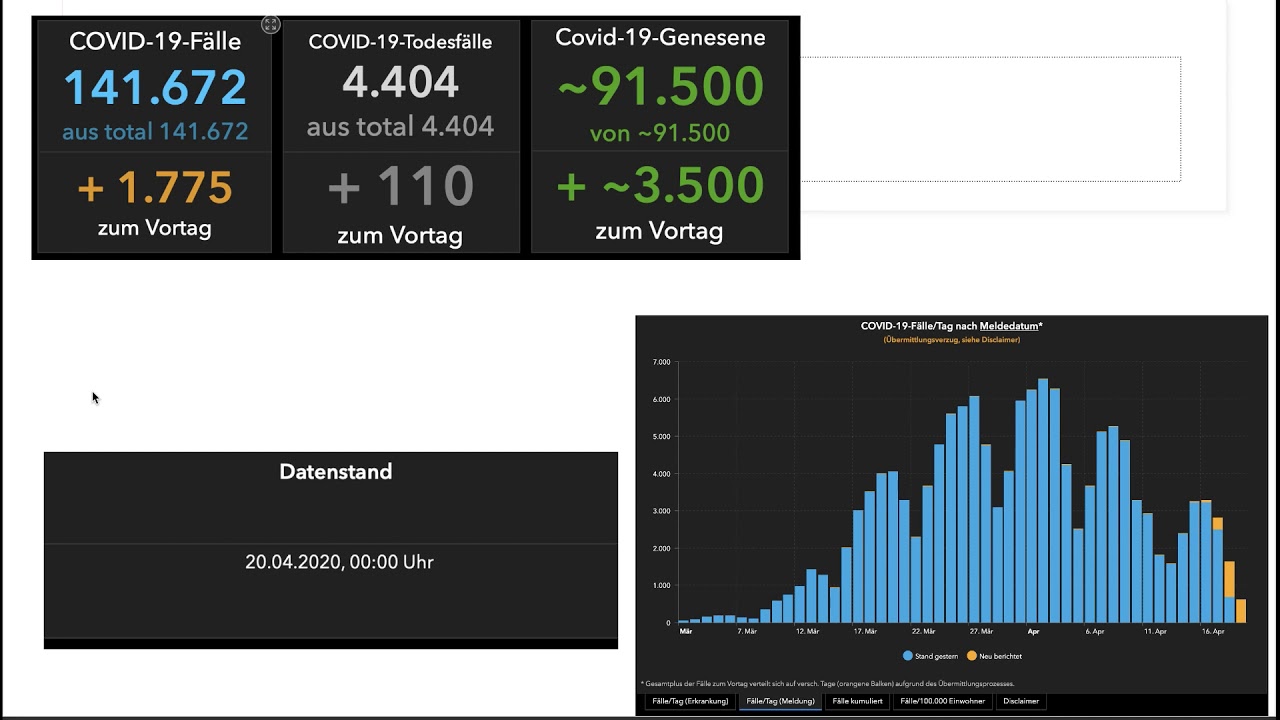This screenshot has height=720, width=1280.
Task: Click the Übermittlungsverzug disclaimer subtitle
Action: tap(951, 340)
